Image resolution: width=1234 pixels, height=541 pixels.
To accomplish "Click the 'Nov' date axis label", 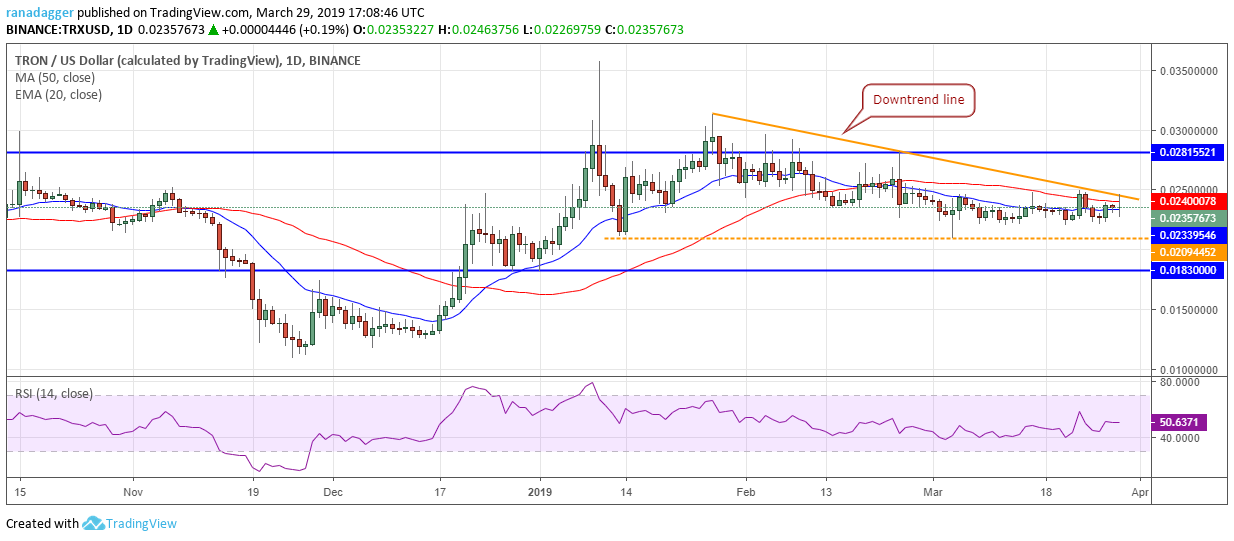I will coord(132,493).
